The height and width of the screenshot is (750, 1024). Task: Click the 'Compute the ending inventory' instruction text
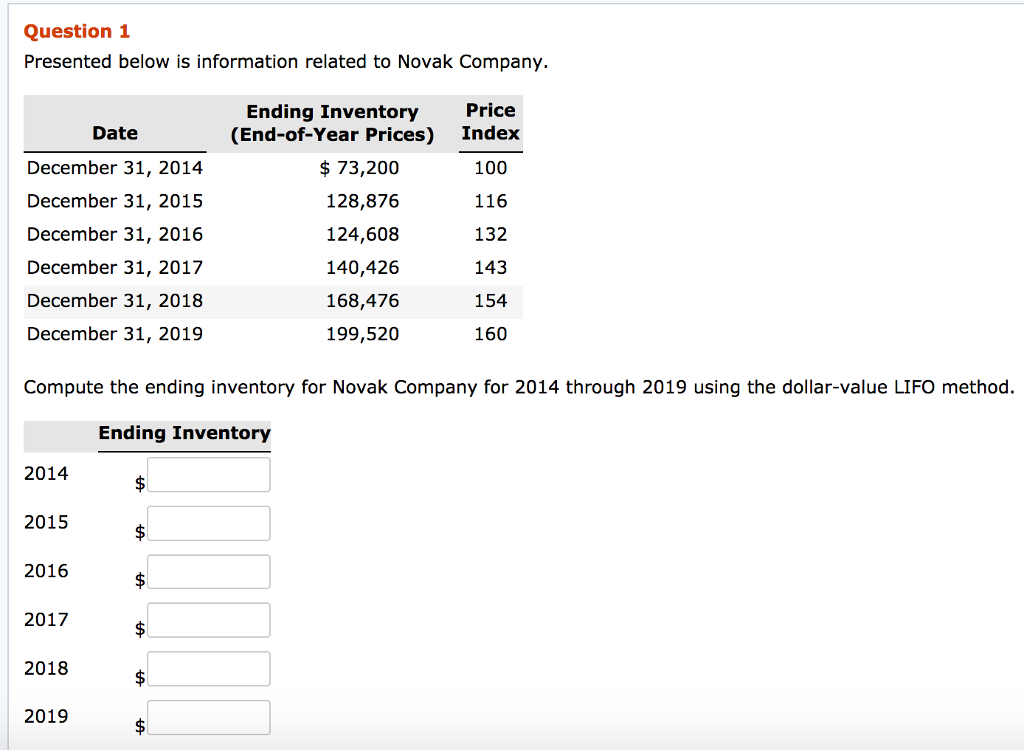pos(519,387)
